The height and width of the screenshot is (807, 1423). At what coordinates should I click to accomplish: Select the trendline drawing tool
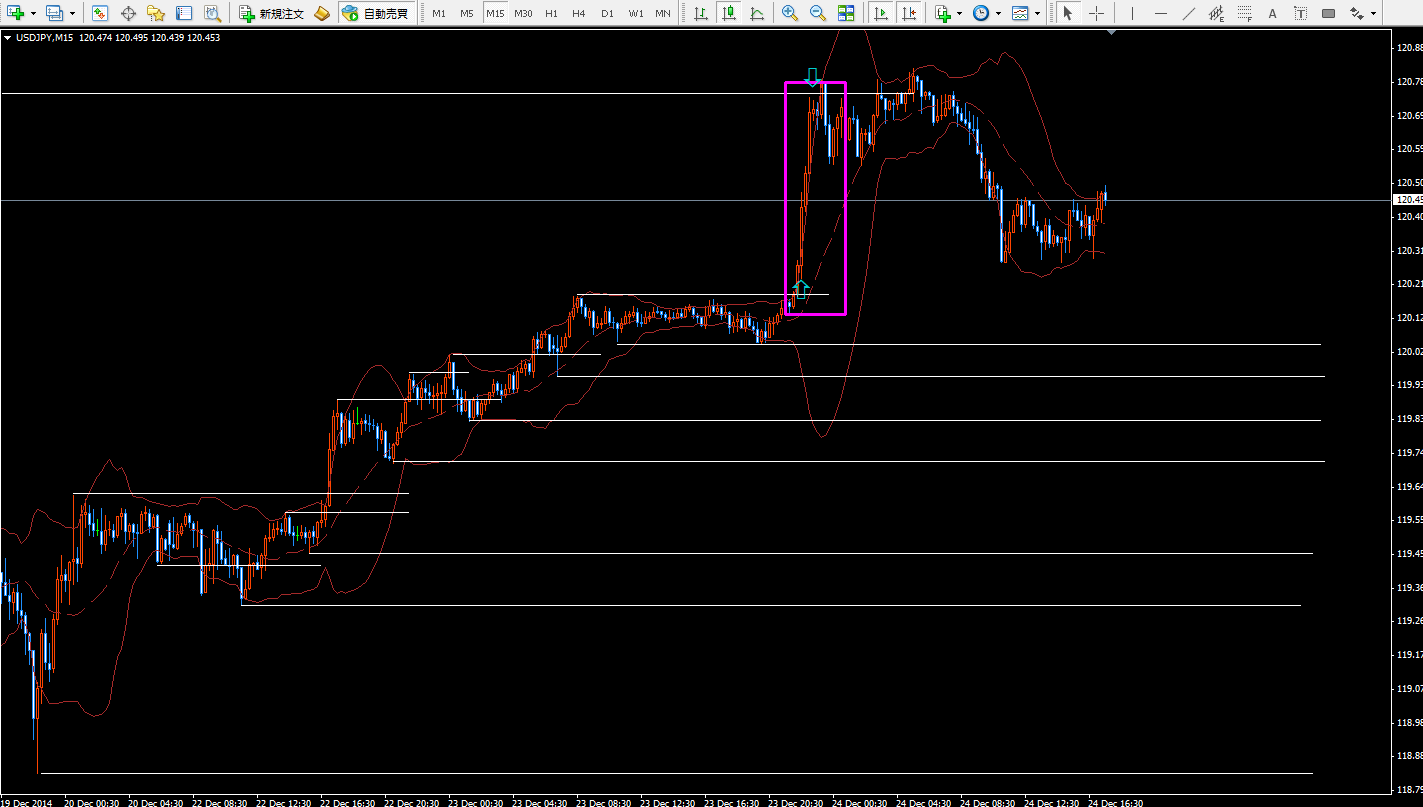tap(1188, 13)
